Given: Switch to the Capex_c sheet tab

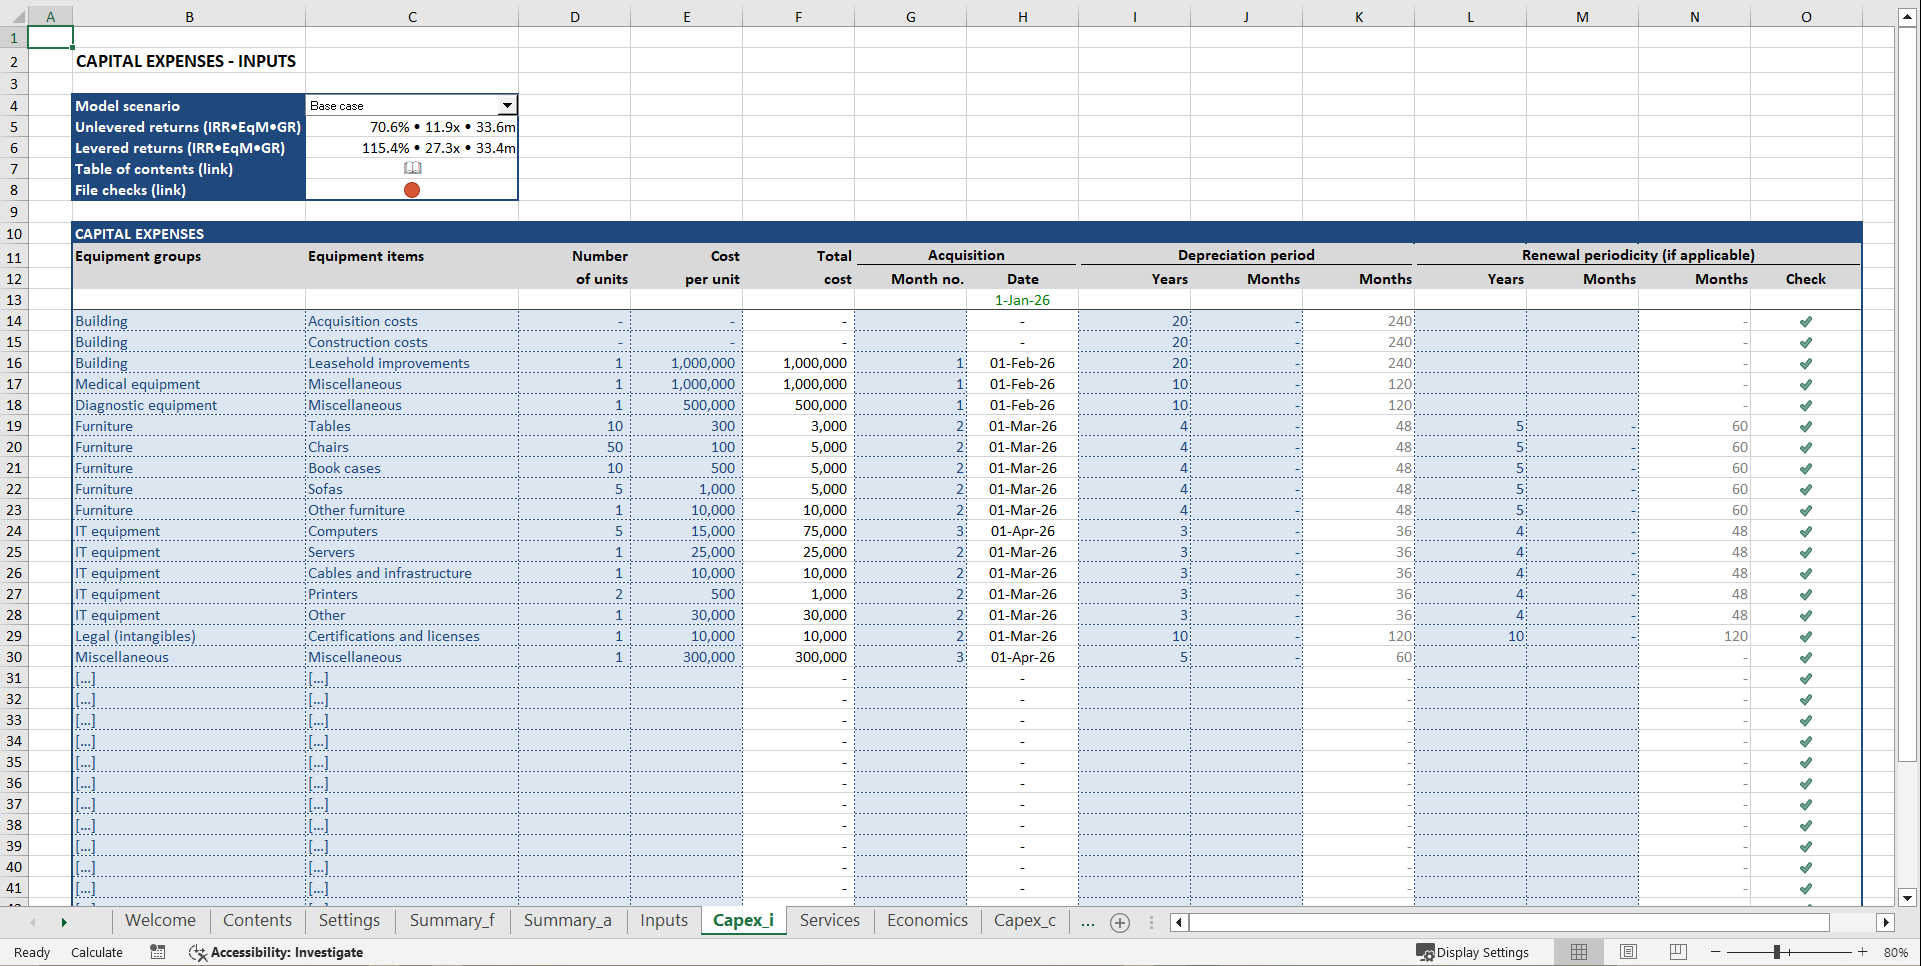Looking at the screenshot, I should pos(1024,921).
